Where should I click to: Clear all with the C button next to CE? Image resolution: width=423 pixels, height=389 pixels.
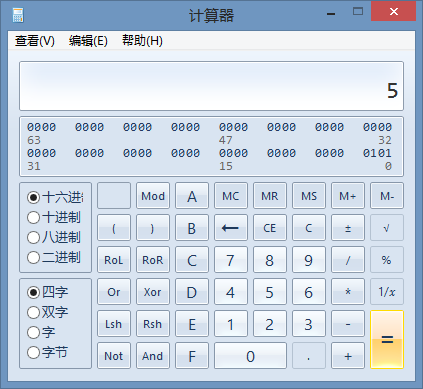tap(309, 228)
